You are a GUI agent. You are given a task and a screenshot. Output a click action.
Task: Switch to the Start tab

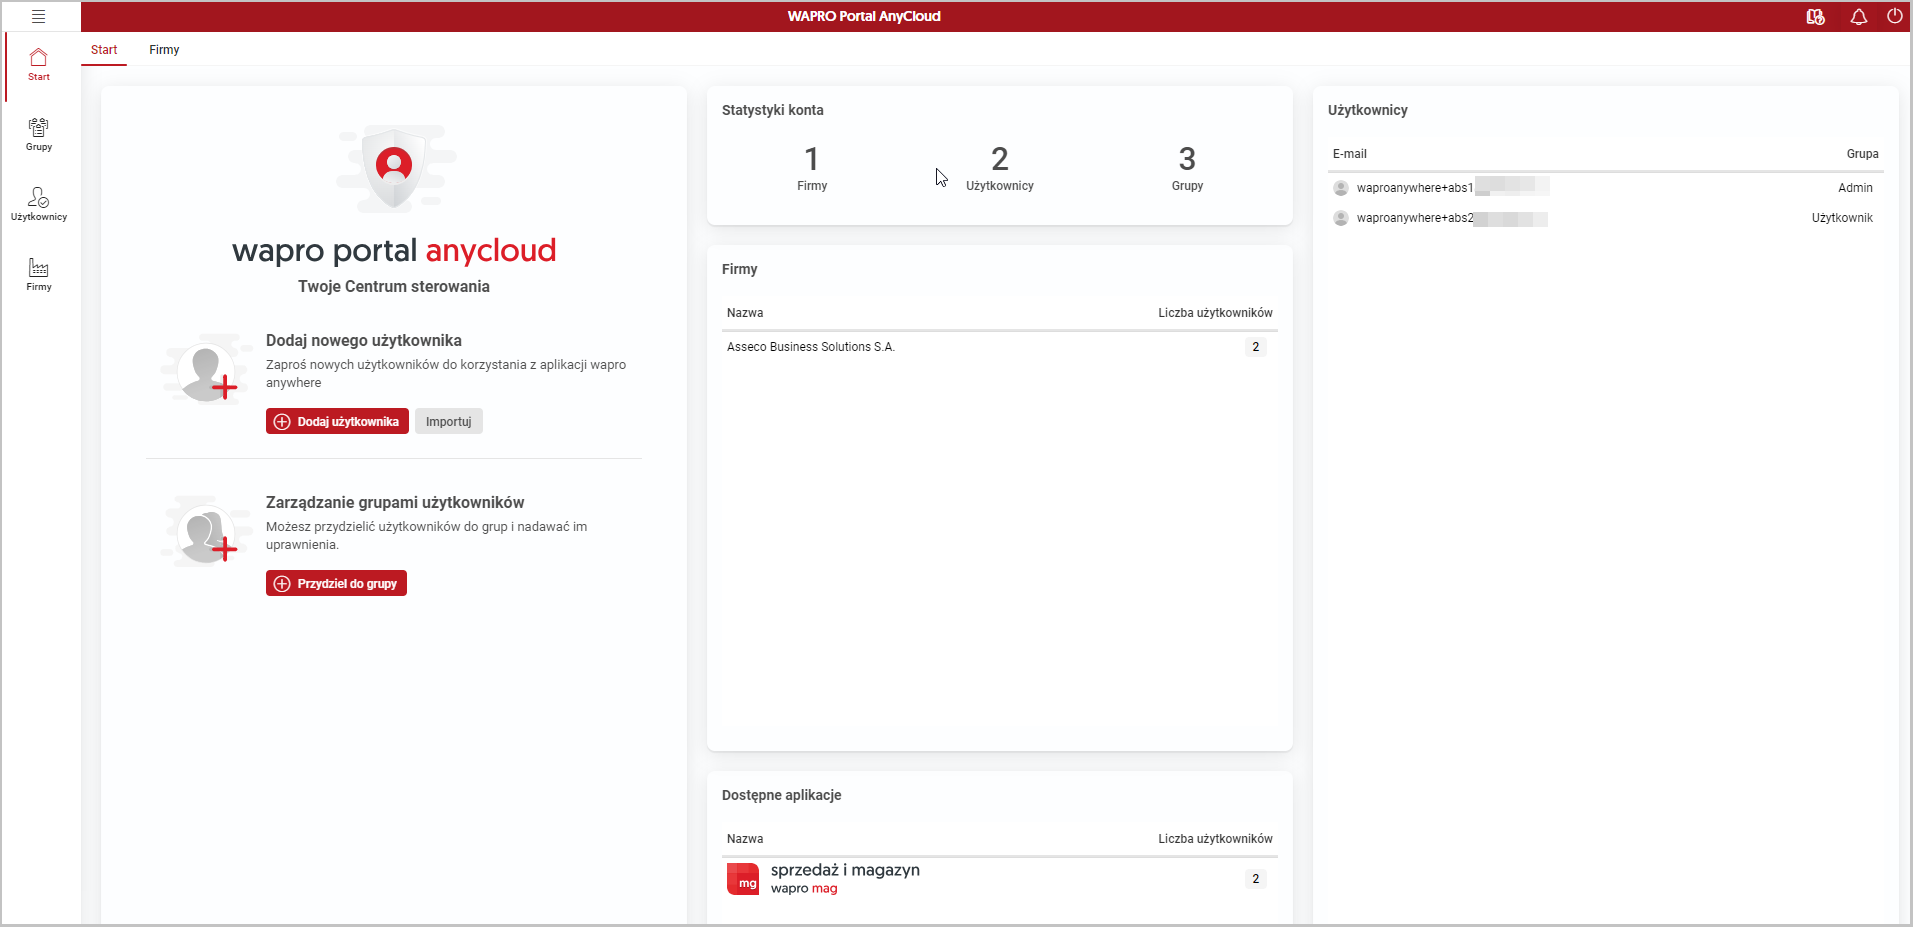point(104,50)
